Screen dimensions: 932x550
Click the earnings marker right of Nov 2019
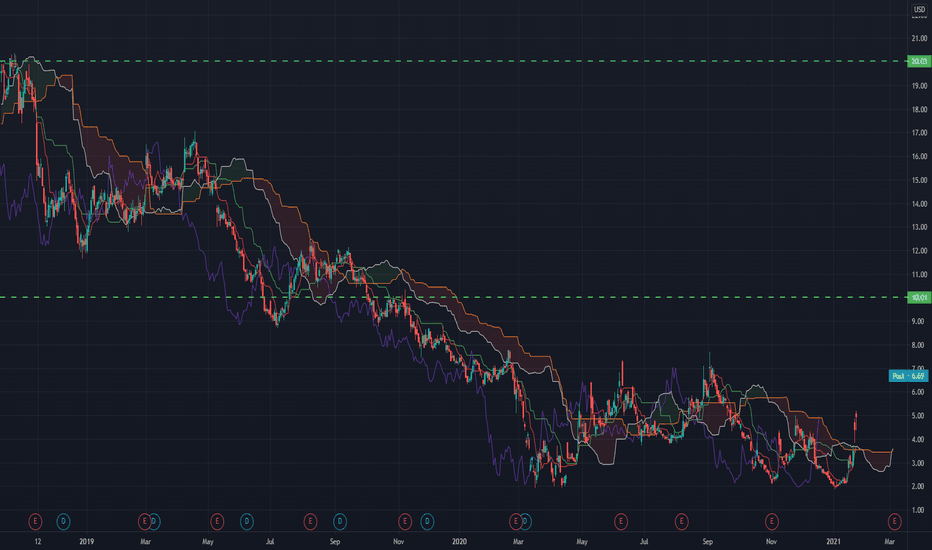click(405, 522)
